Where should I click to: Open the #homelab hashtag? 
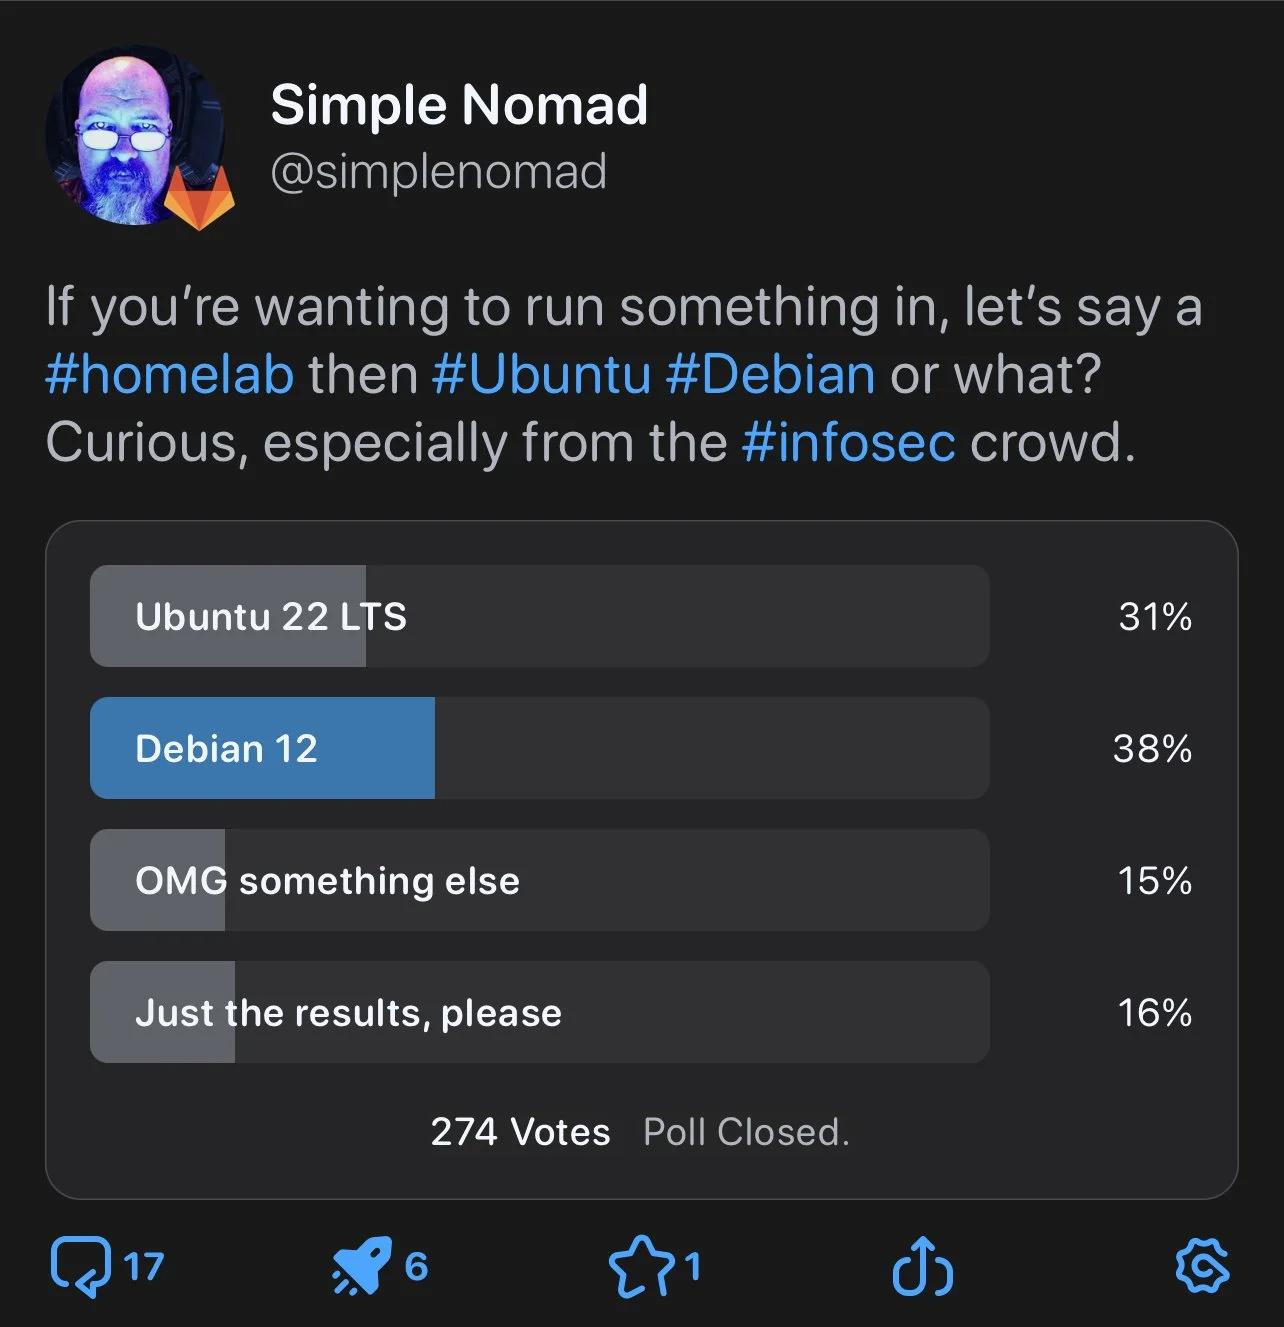pyautogui.click(x=170, y=375)
